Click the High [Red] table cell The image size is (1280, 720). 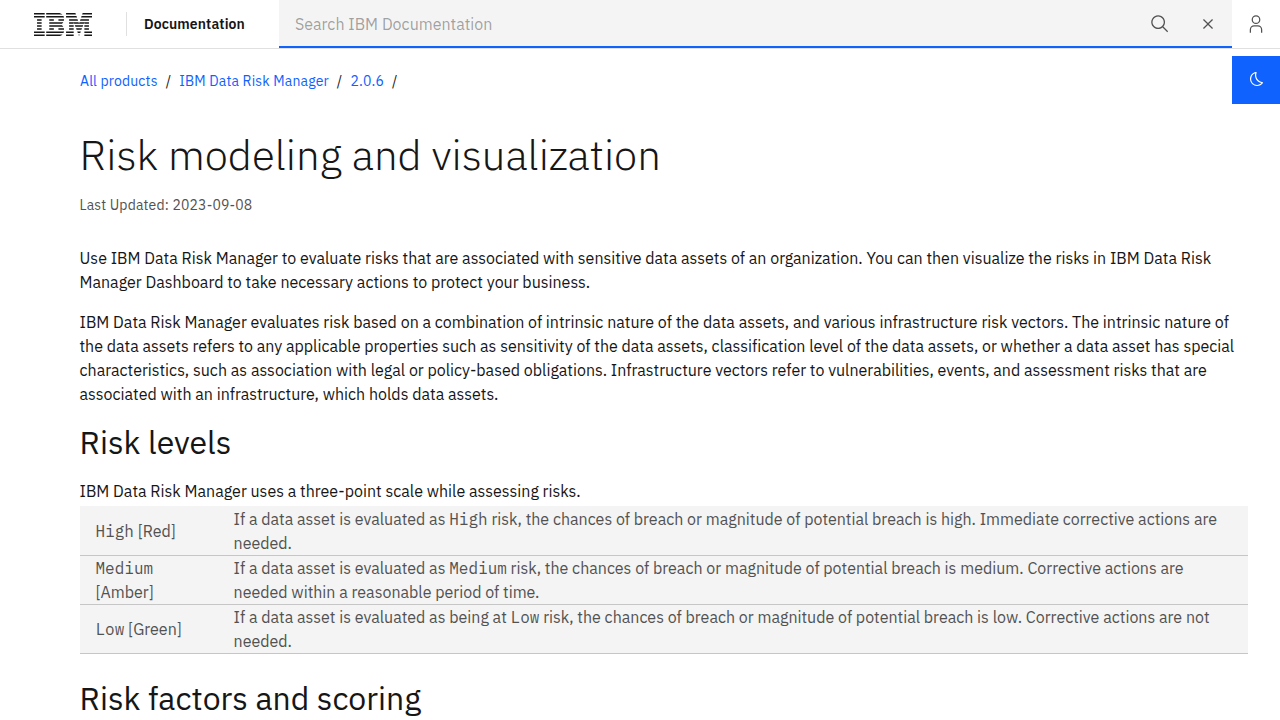point(149,531)
